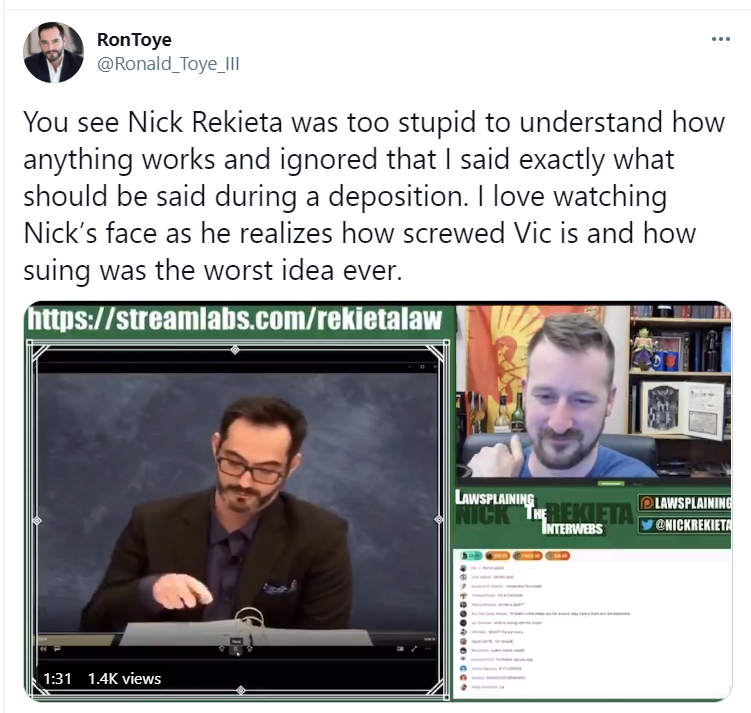Click the streamlabs.com/rekietalaw URL banner

coord(235,319)
